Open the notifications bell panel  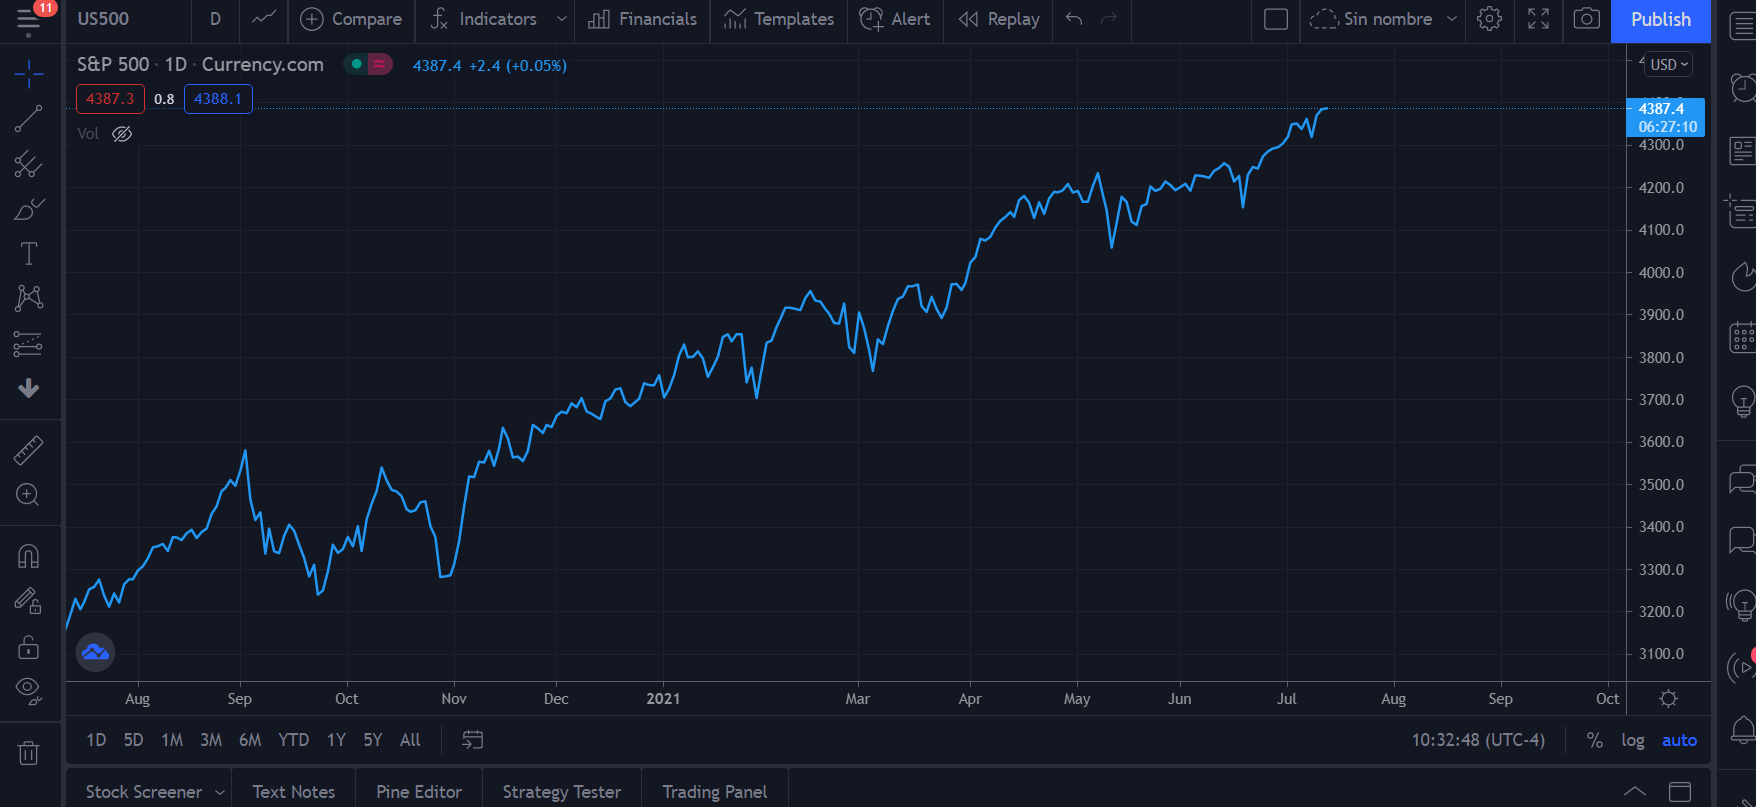pos(1743,730)
